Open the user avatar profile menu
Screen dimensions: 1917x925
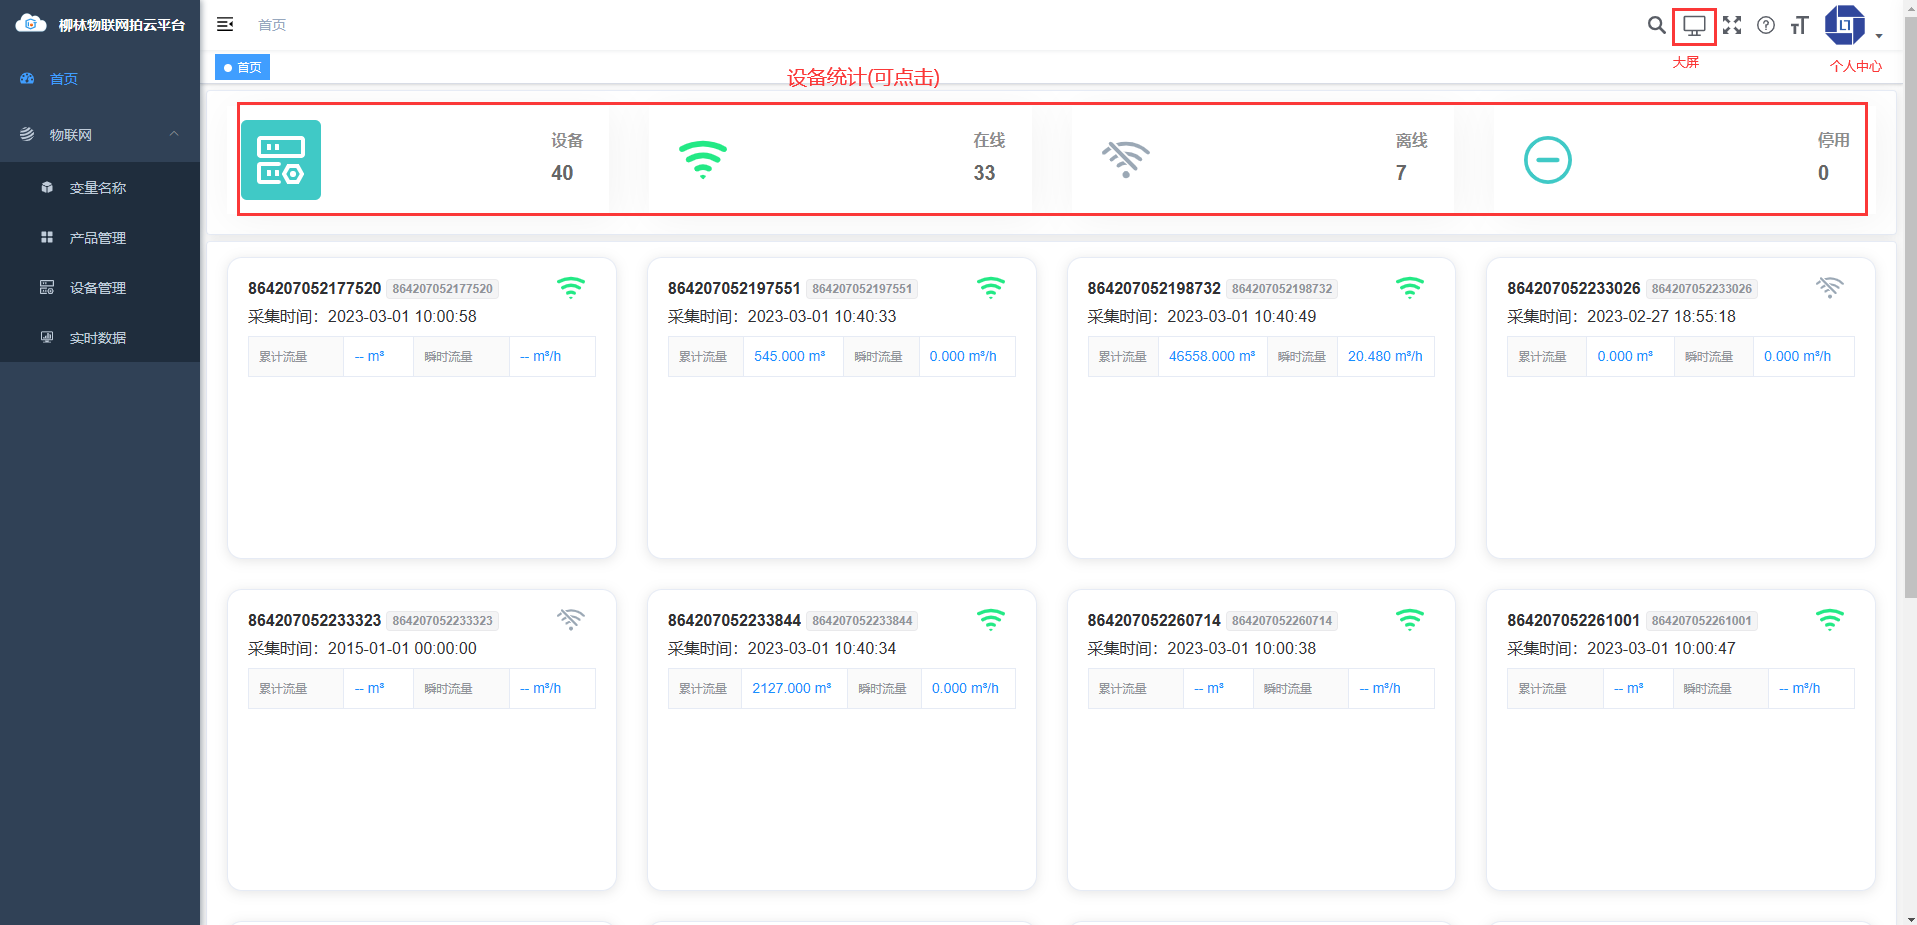(x=1845, y=25)
